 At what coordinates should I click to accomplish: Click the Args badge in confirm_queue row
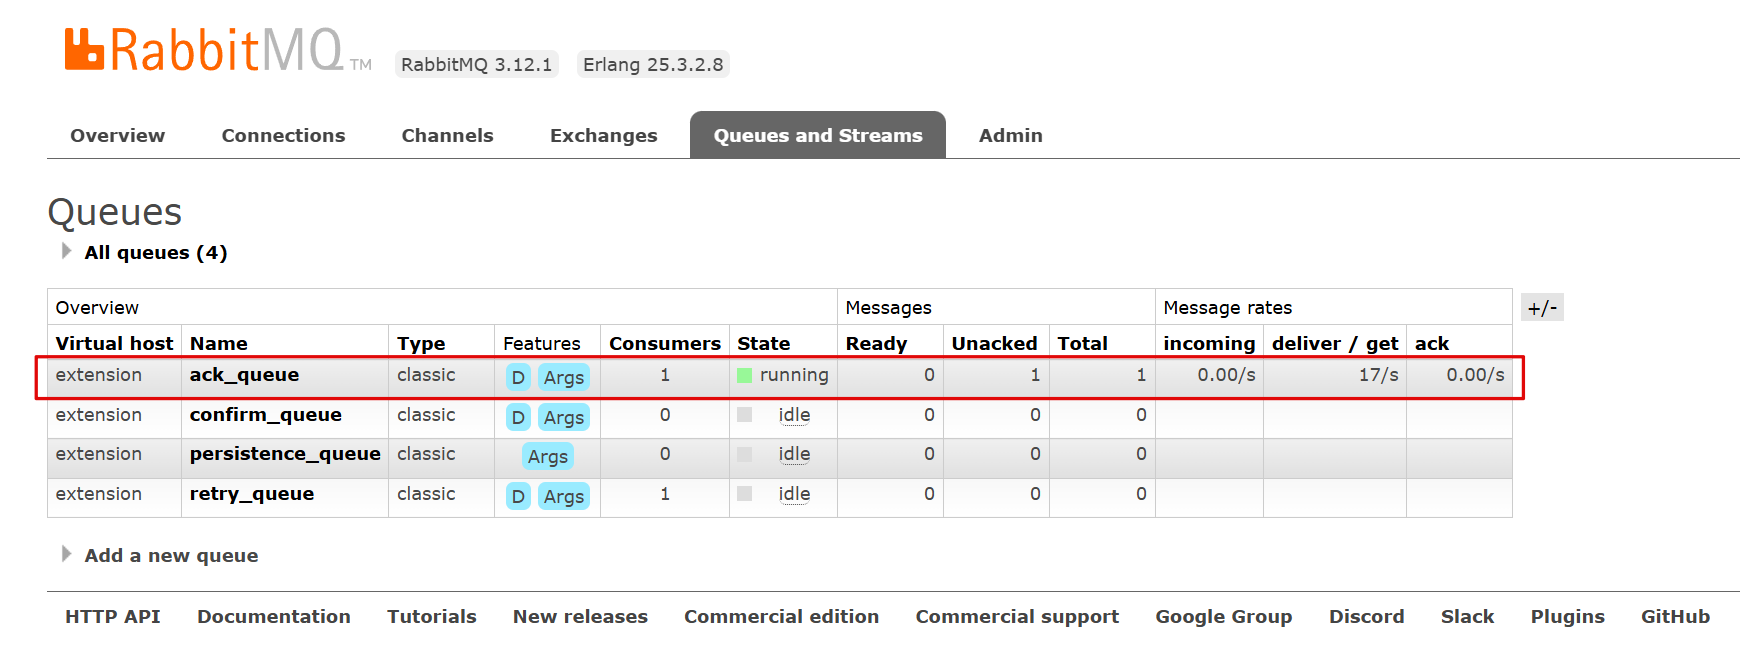(x=564, y=417)
